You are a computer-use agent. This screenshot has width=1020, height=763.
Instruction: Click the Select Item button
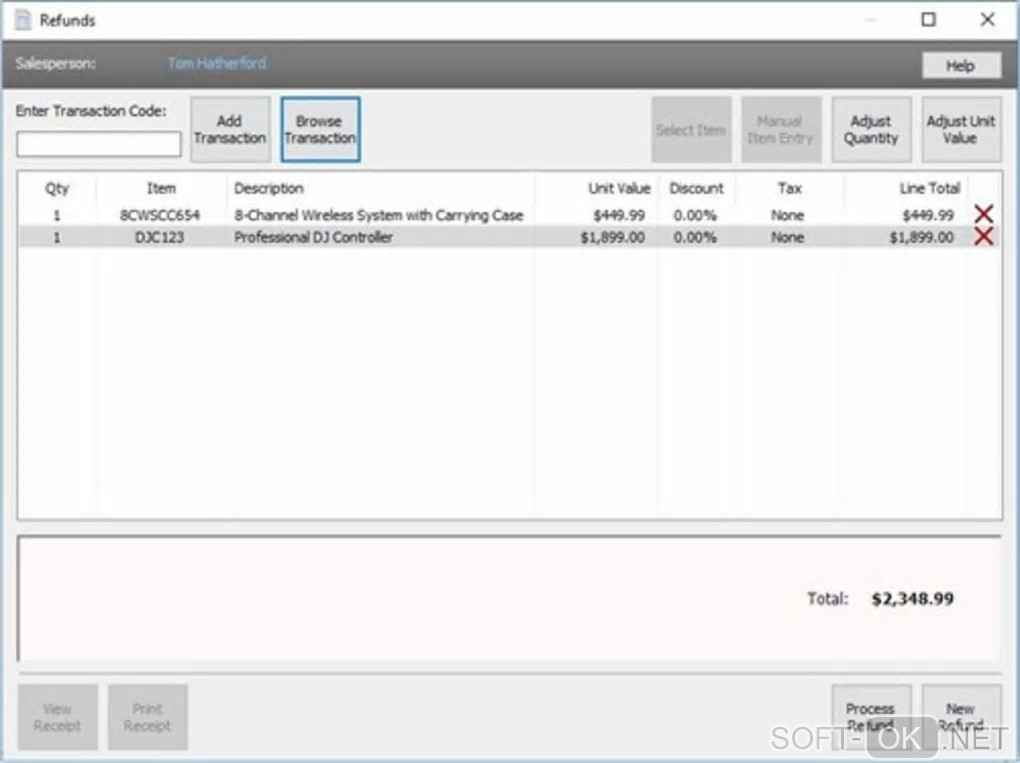tap(691, 129)
